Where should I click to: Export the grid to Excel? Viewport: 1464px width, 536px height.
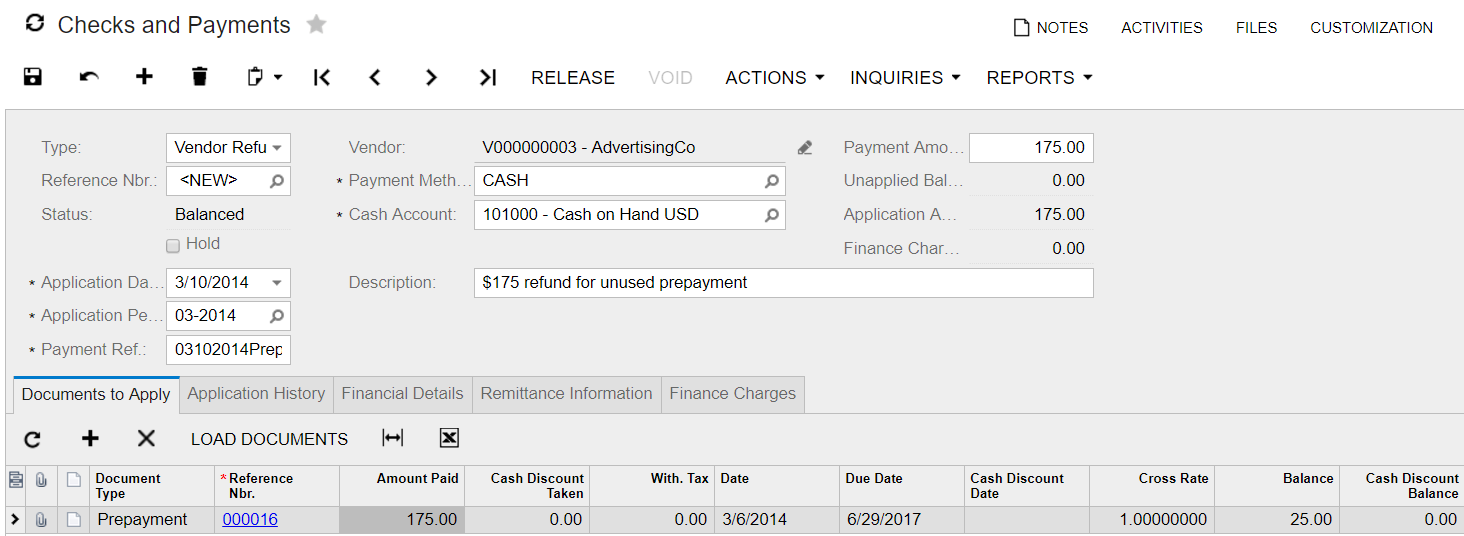coord(449,438)
